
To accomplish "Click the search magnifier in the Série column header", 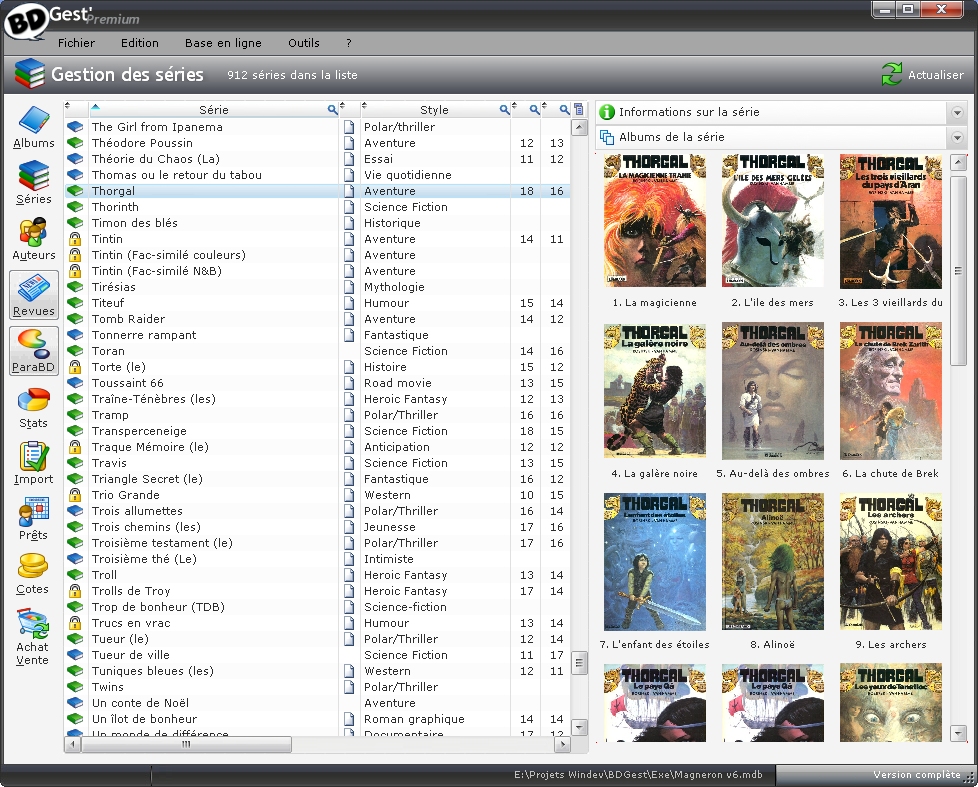I will tap(332, 110).
